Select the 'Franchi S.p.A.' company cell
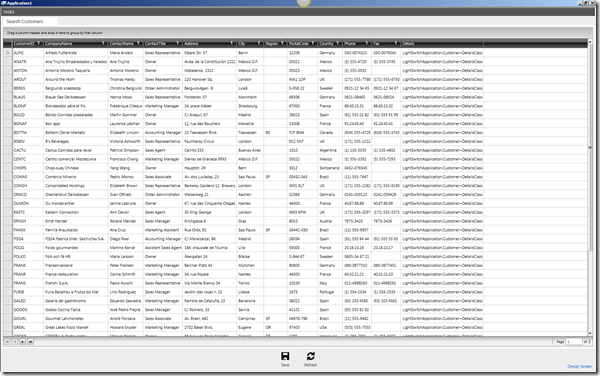The width and height of the screenshot is (600, 376). [76, 283]
